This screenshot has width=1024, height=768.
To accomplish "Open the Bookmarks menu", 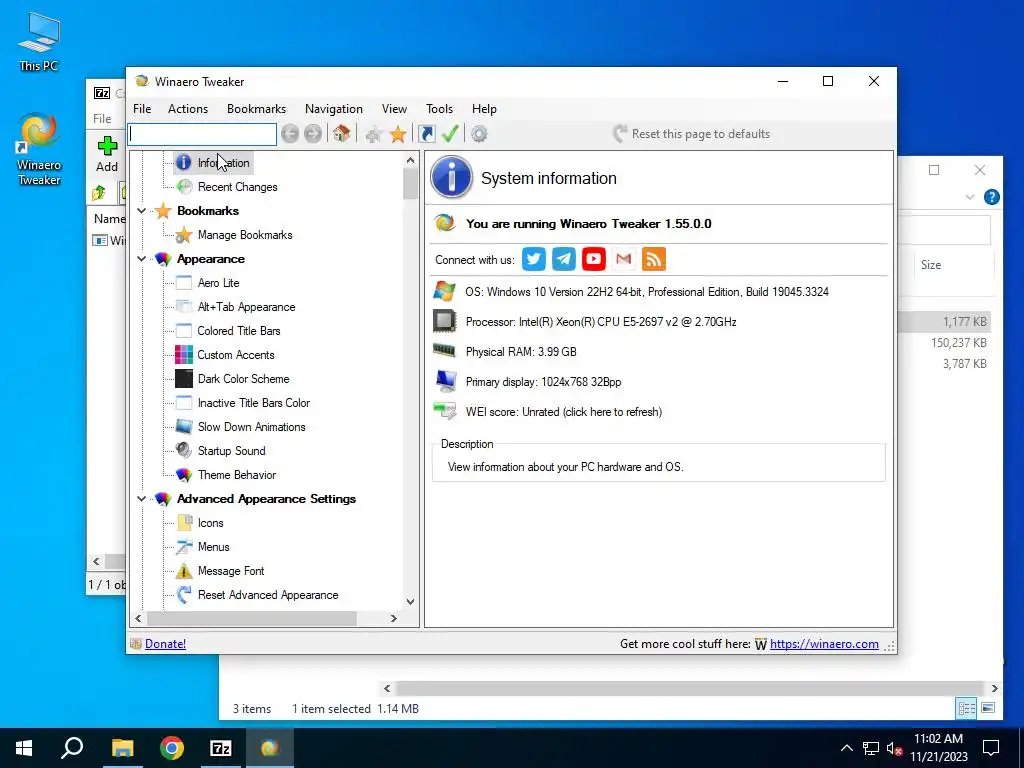I will click(257, 109).
